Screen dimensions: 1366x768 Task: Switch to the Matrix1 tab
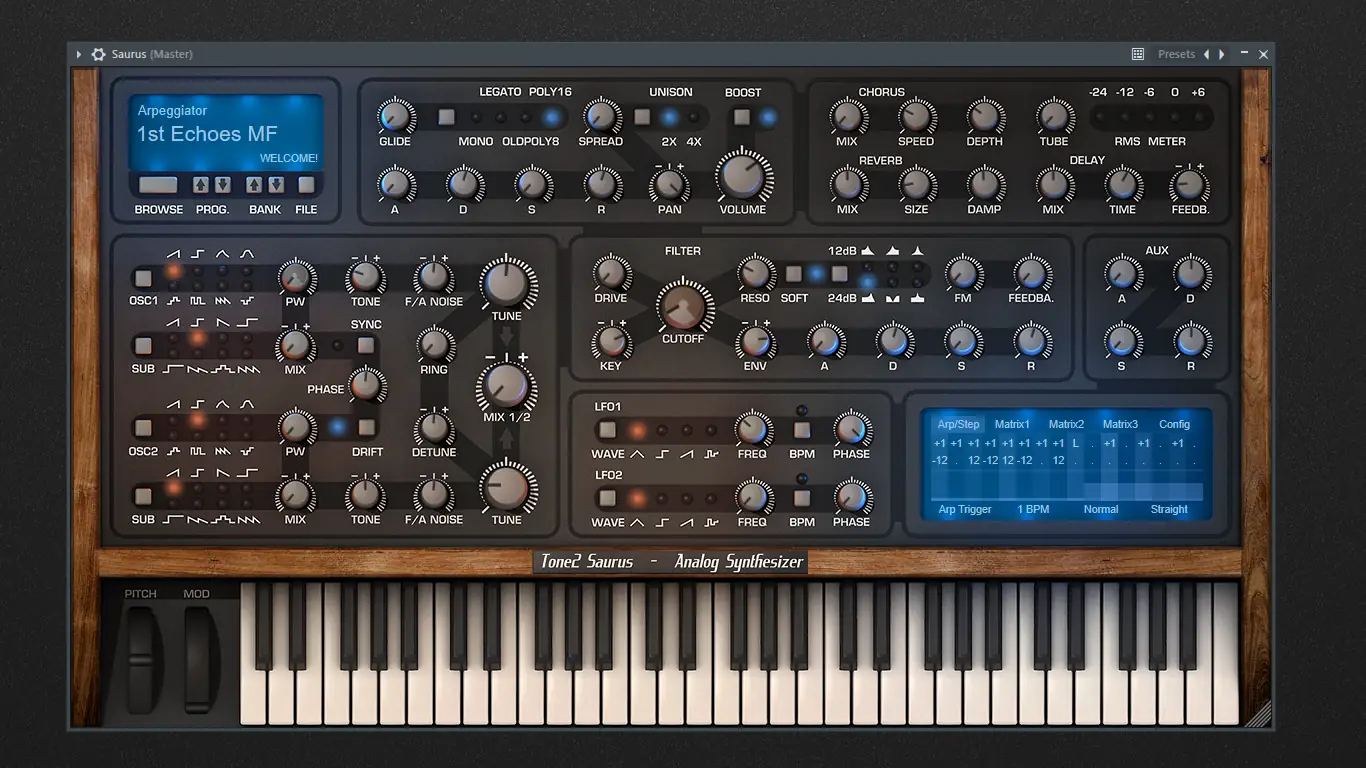point(1012,424)
